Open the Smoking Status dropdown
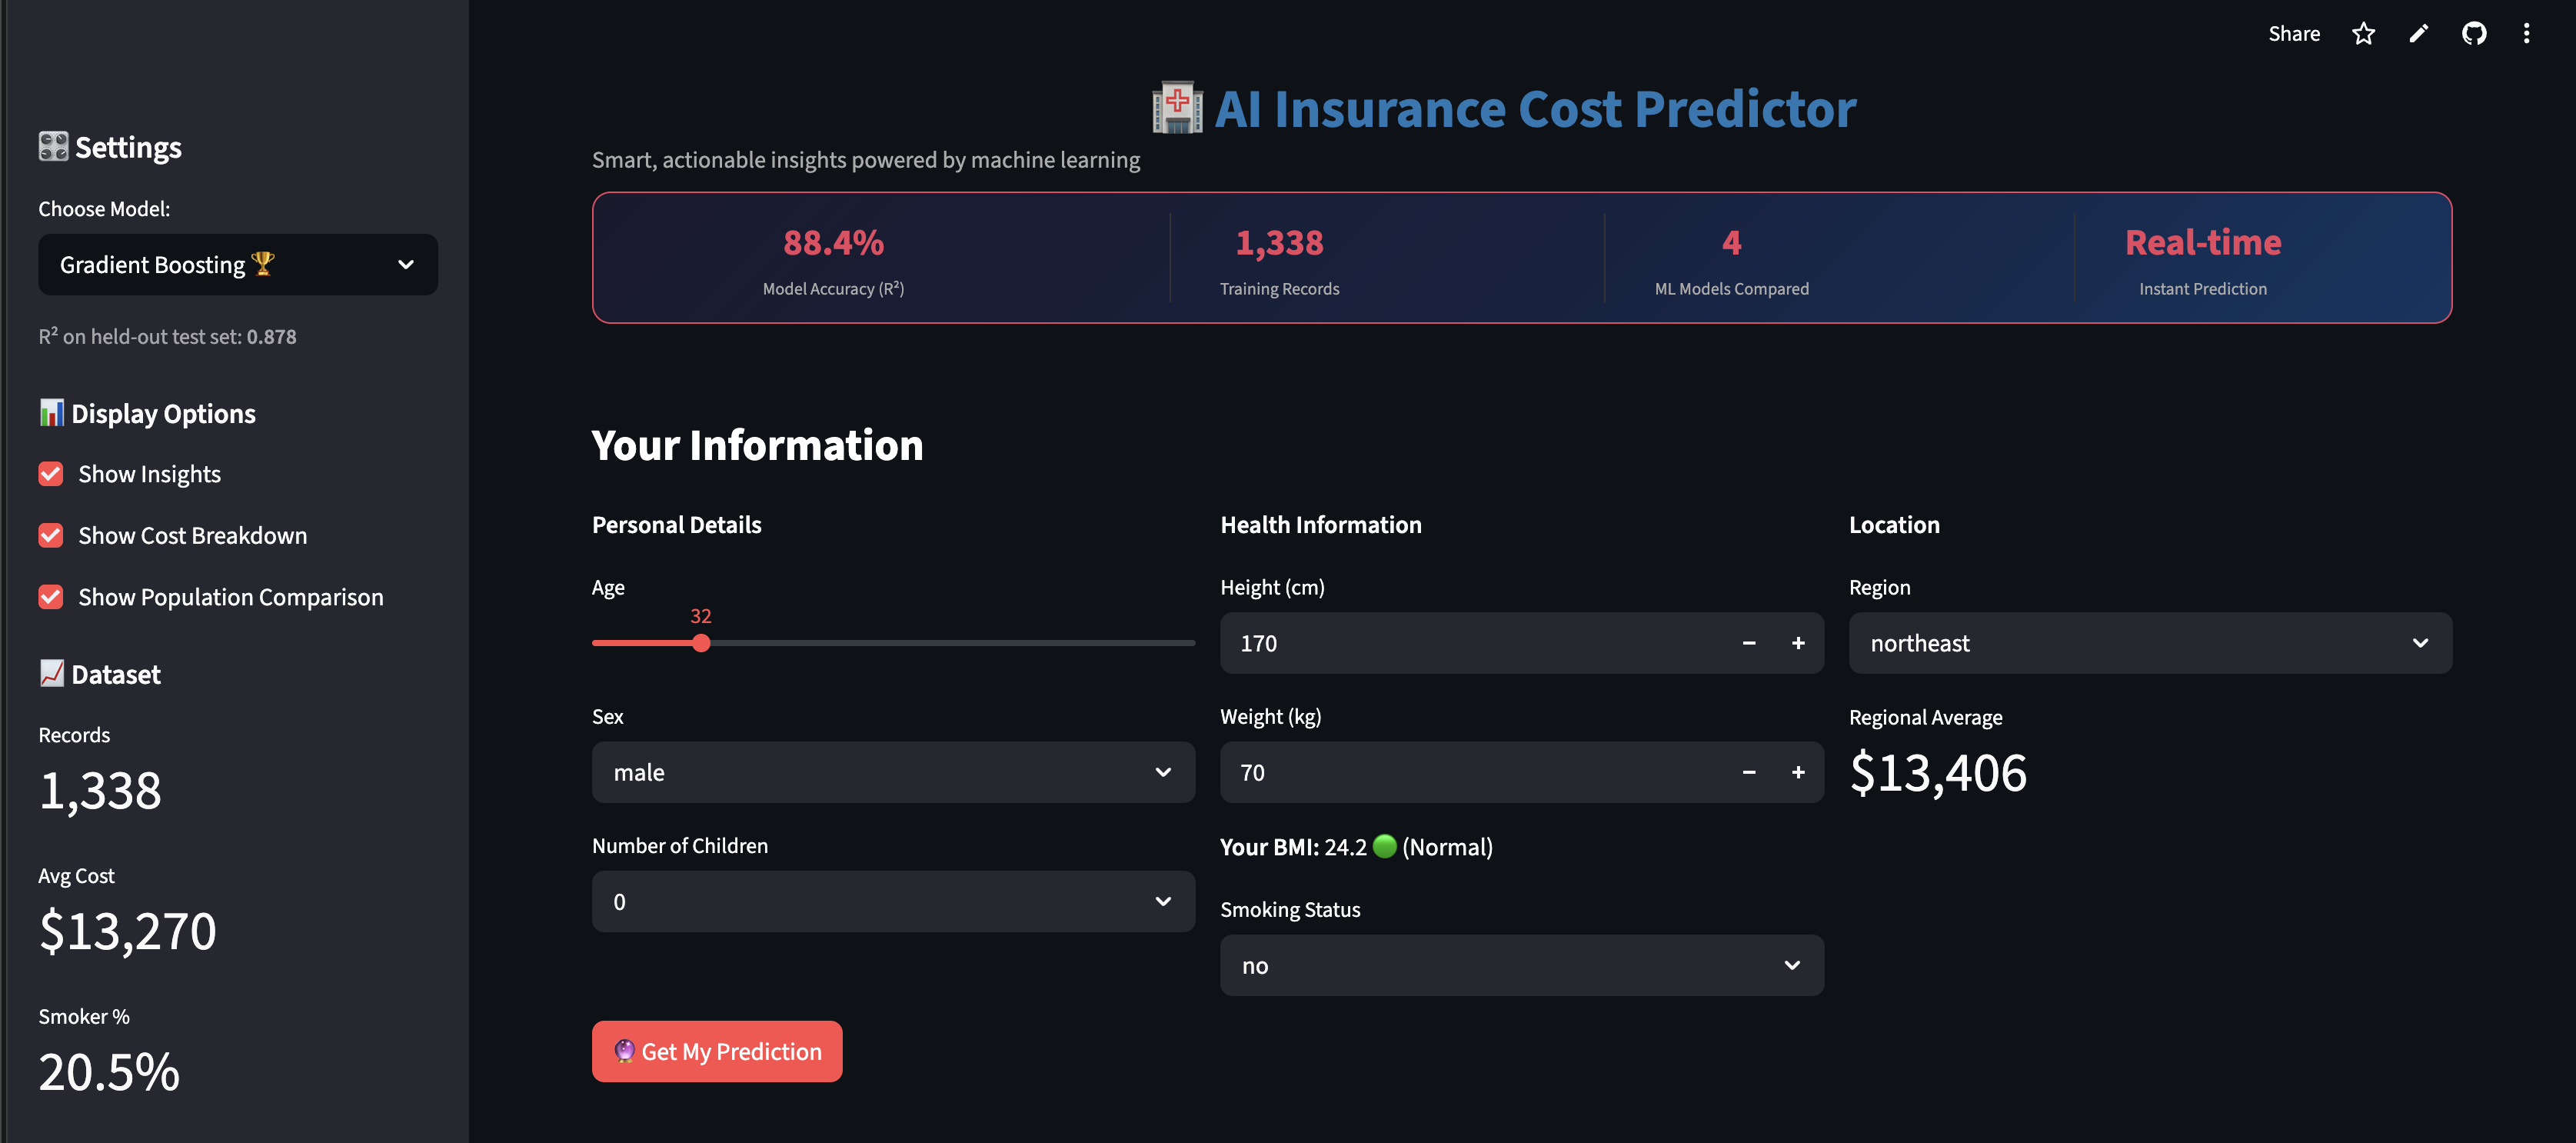The width and height of the screenshot is (2576, 1143). pyautogui.click(x=1521, y=965)
